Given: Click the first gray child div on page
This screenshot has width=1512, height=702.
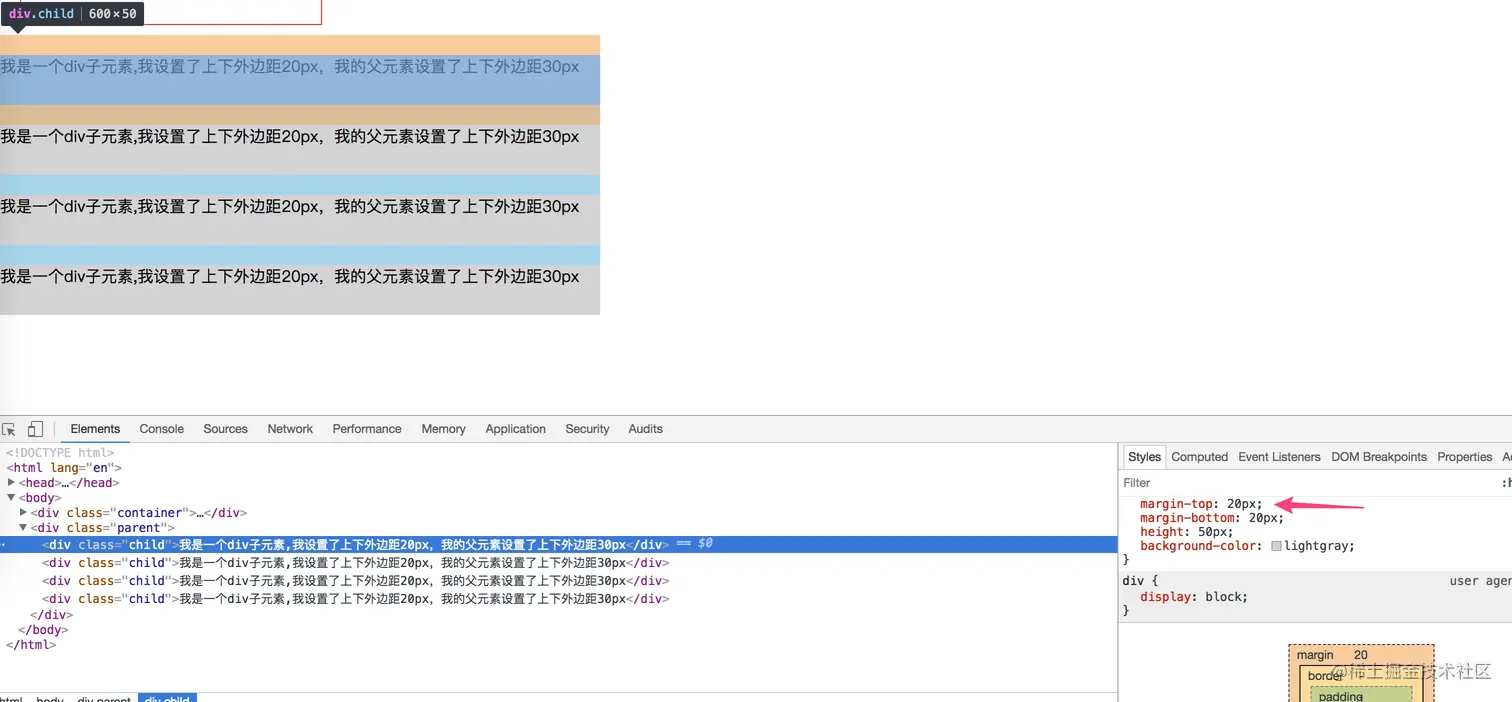Looking at the screenshot, I should [x=300, y=150].
